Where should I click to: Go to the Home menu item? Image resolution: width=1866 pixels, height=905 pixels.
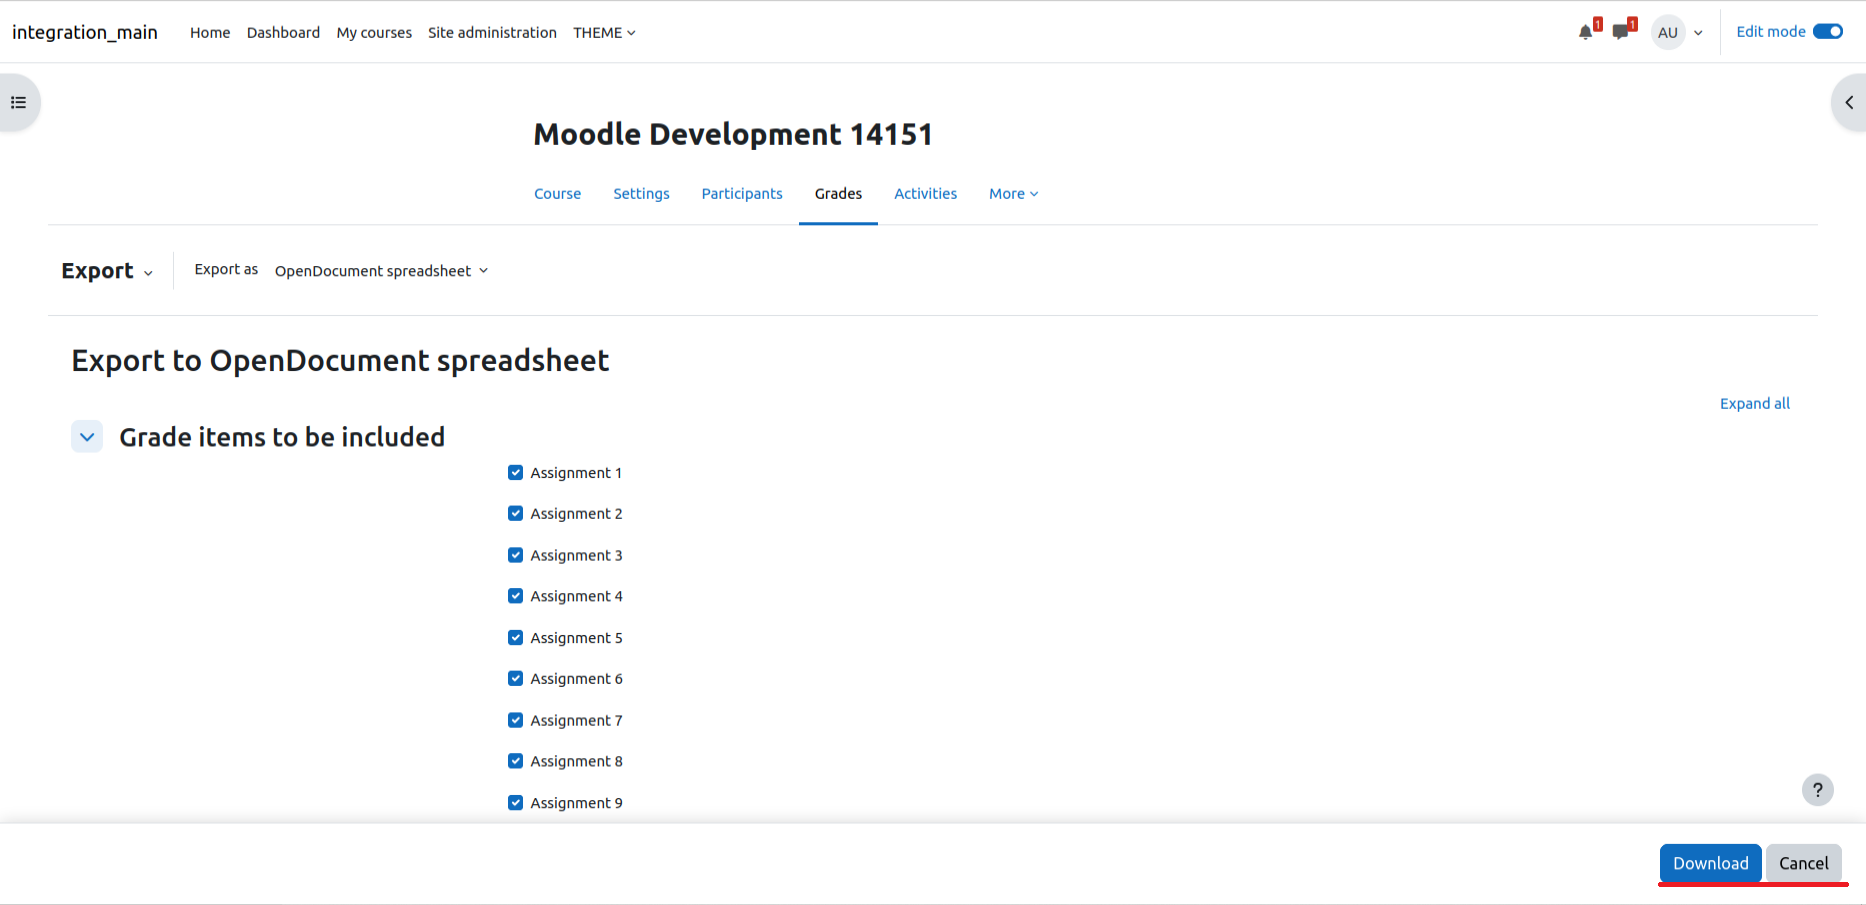(210, 32)
